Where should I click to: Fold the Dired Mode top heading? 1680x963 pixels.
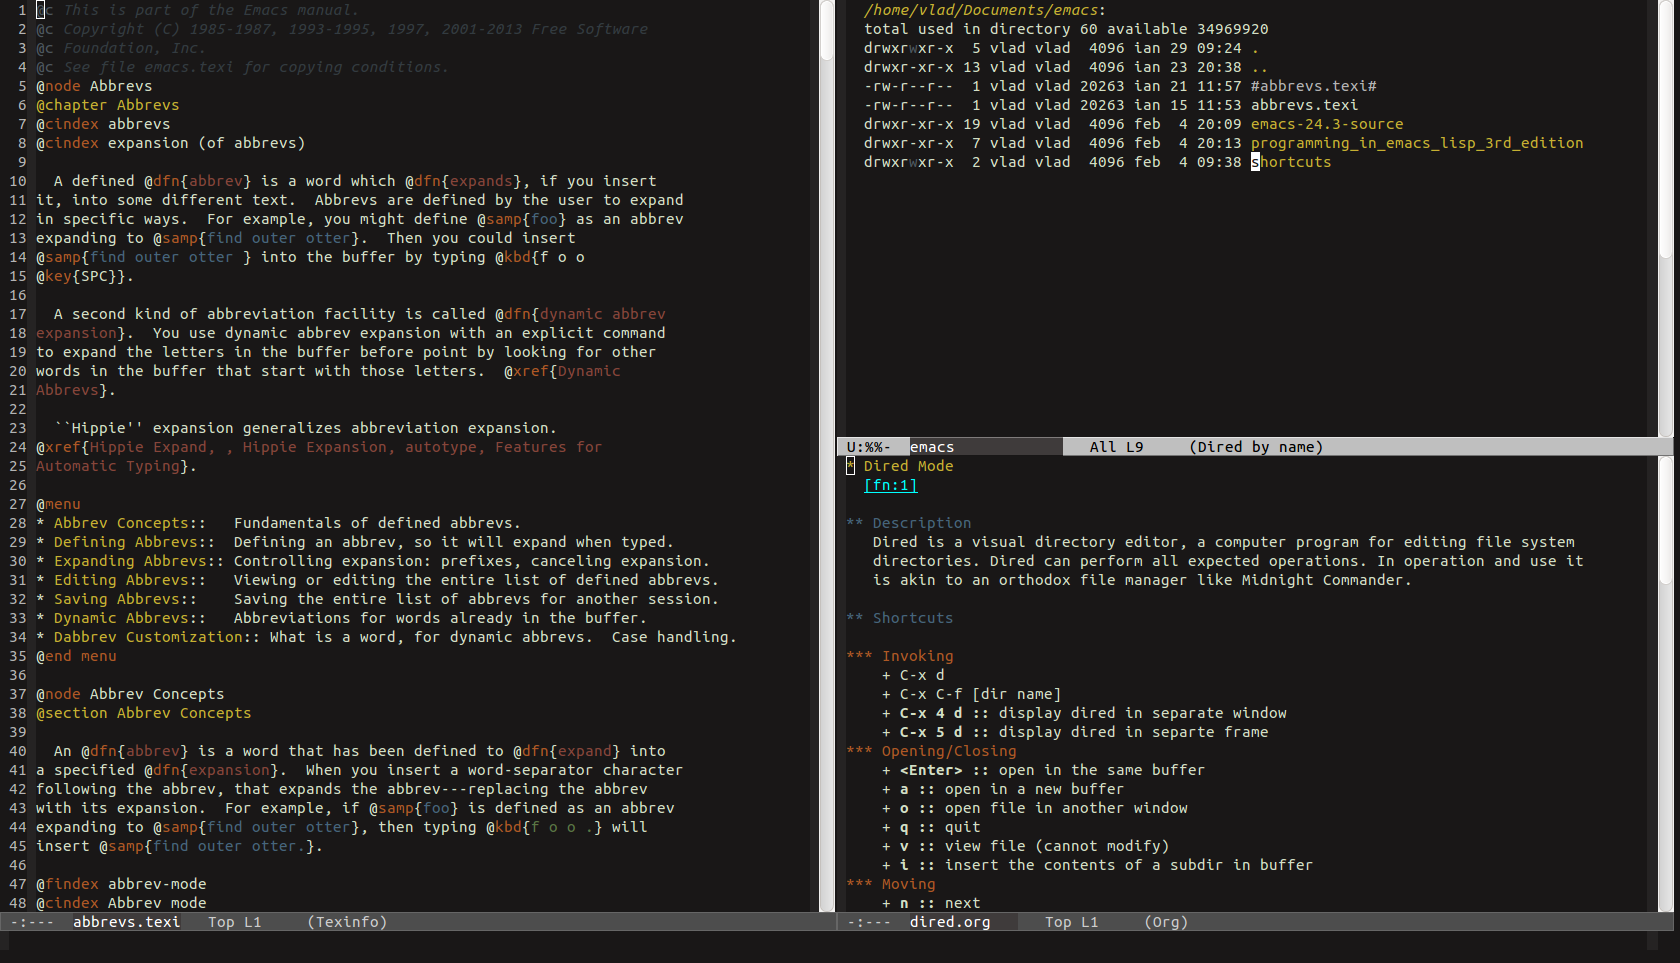900,466
